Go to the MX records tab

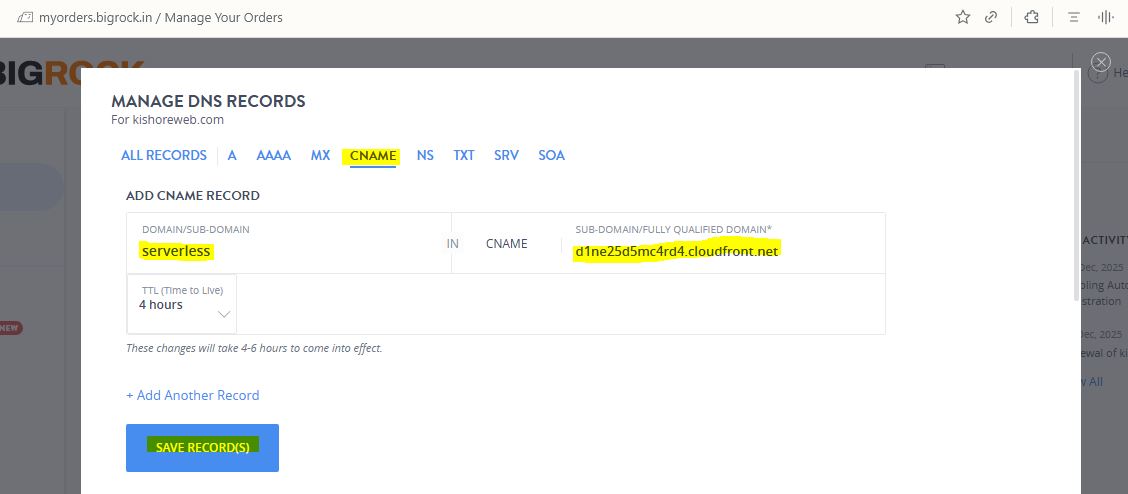(320, 155)
